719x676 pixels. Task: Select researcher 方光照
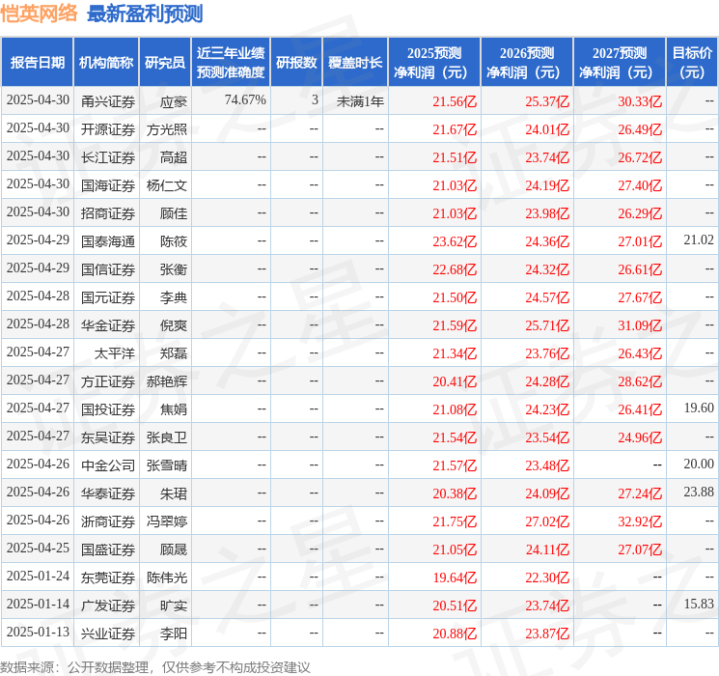tap(166, 129)
